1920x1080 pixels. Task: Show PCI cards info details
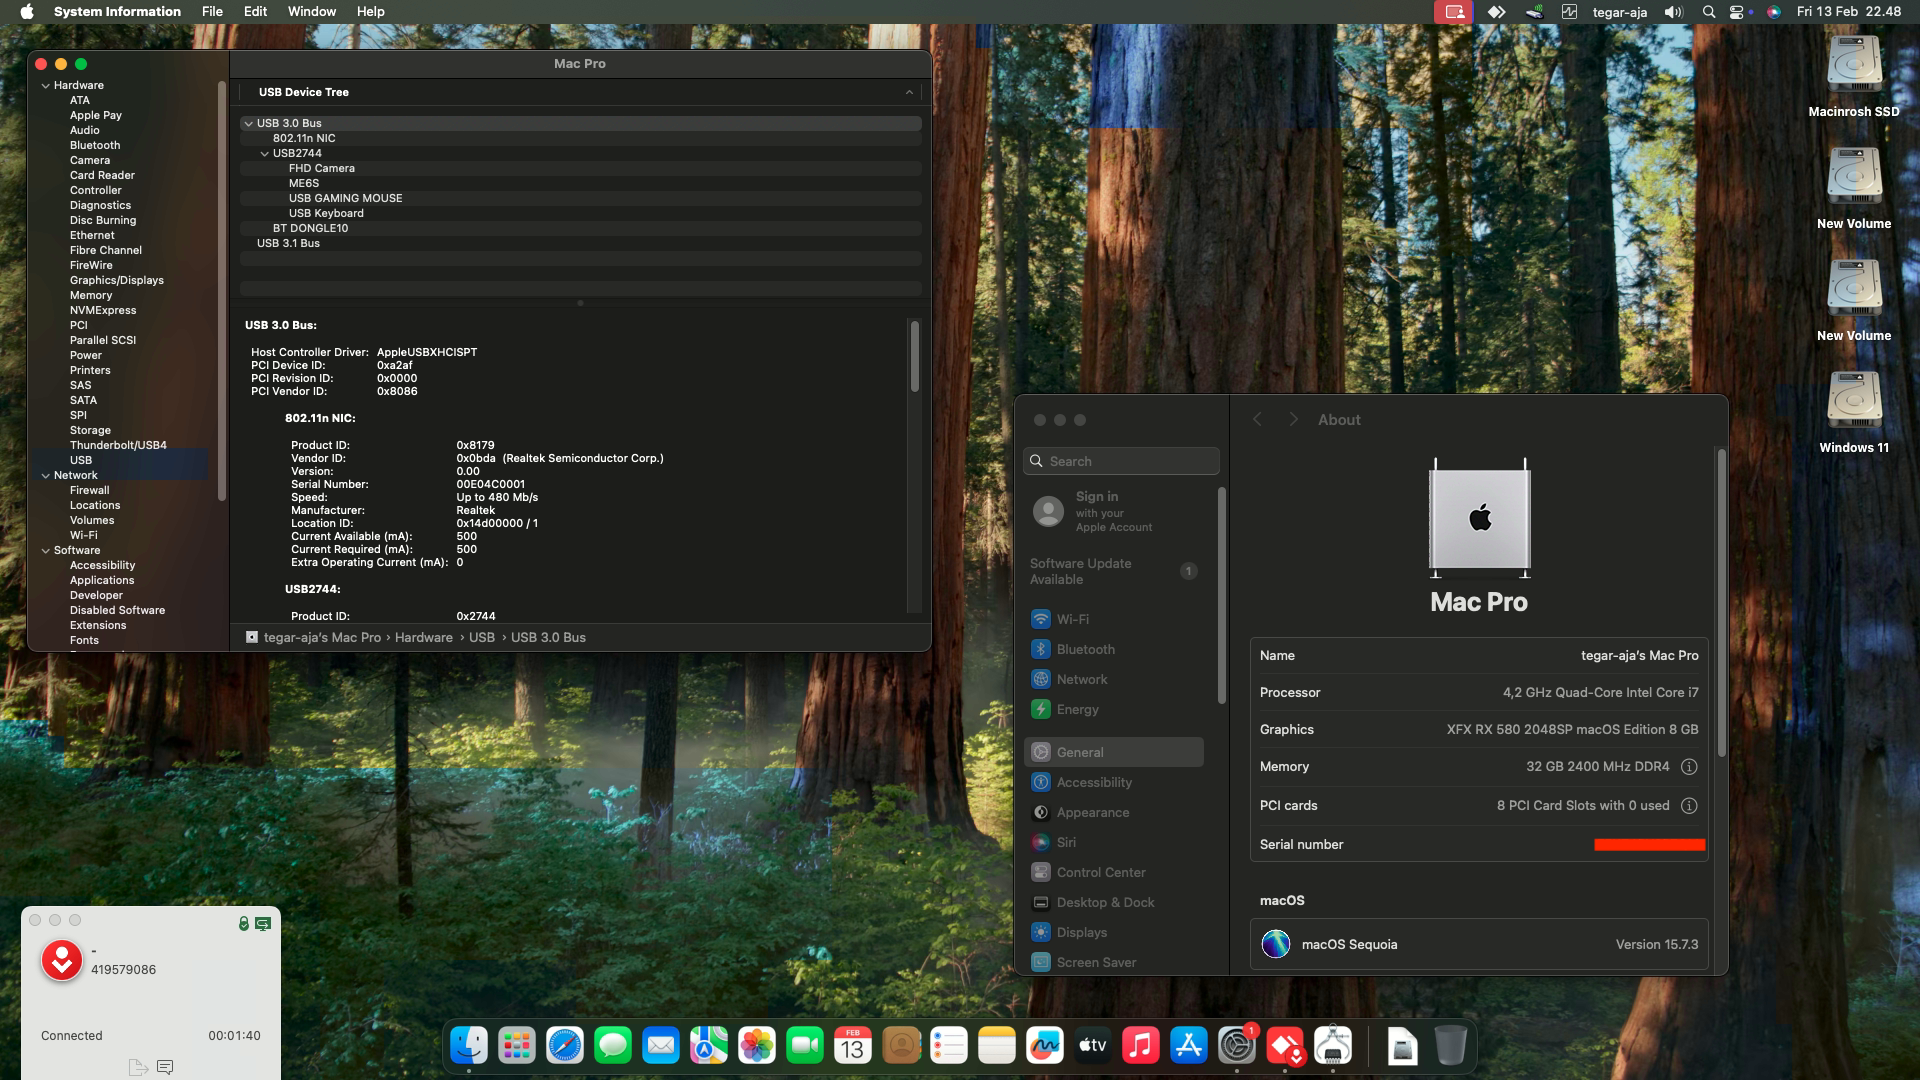[1689, 806]
